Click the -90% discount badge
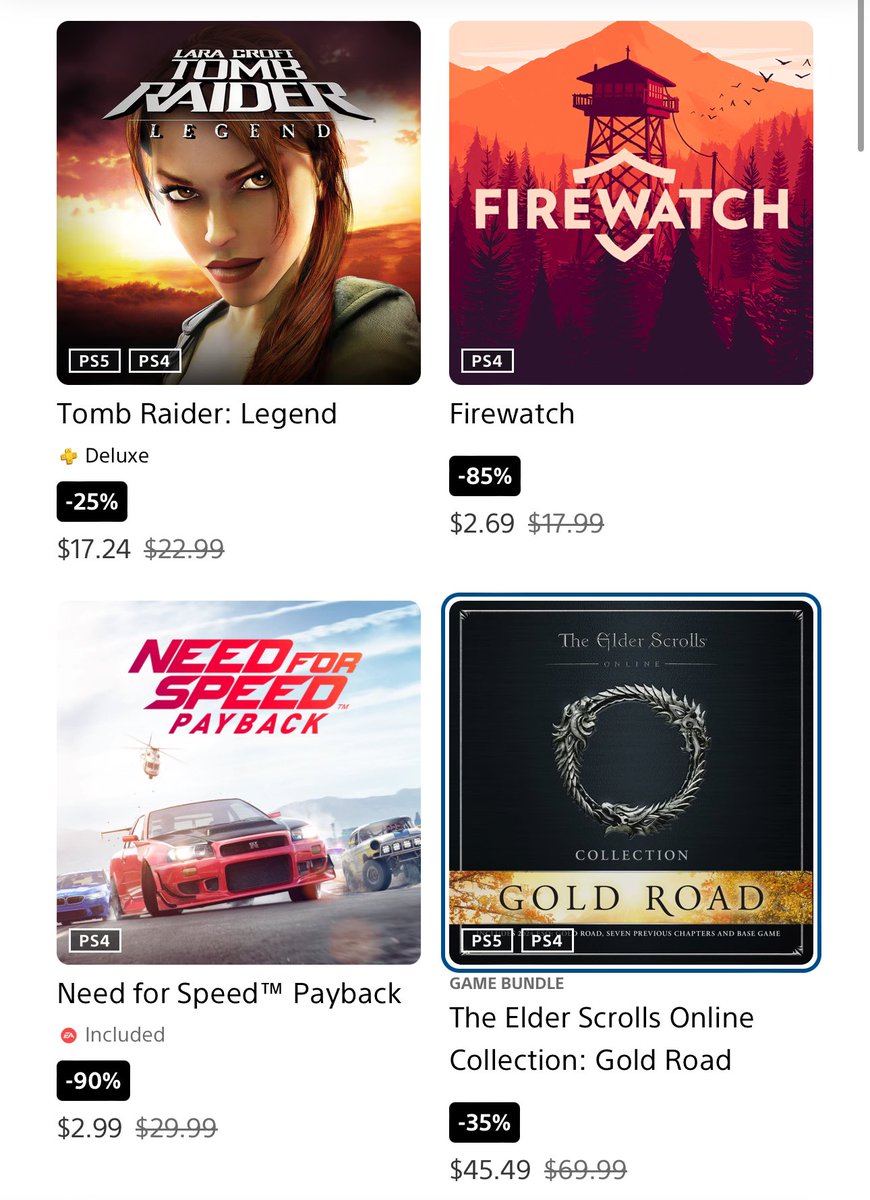The width and height of the screenshot is (870, 1200). coord(93,1081)
